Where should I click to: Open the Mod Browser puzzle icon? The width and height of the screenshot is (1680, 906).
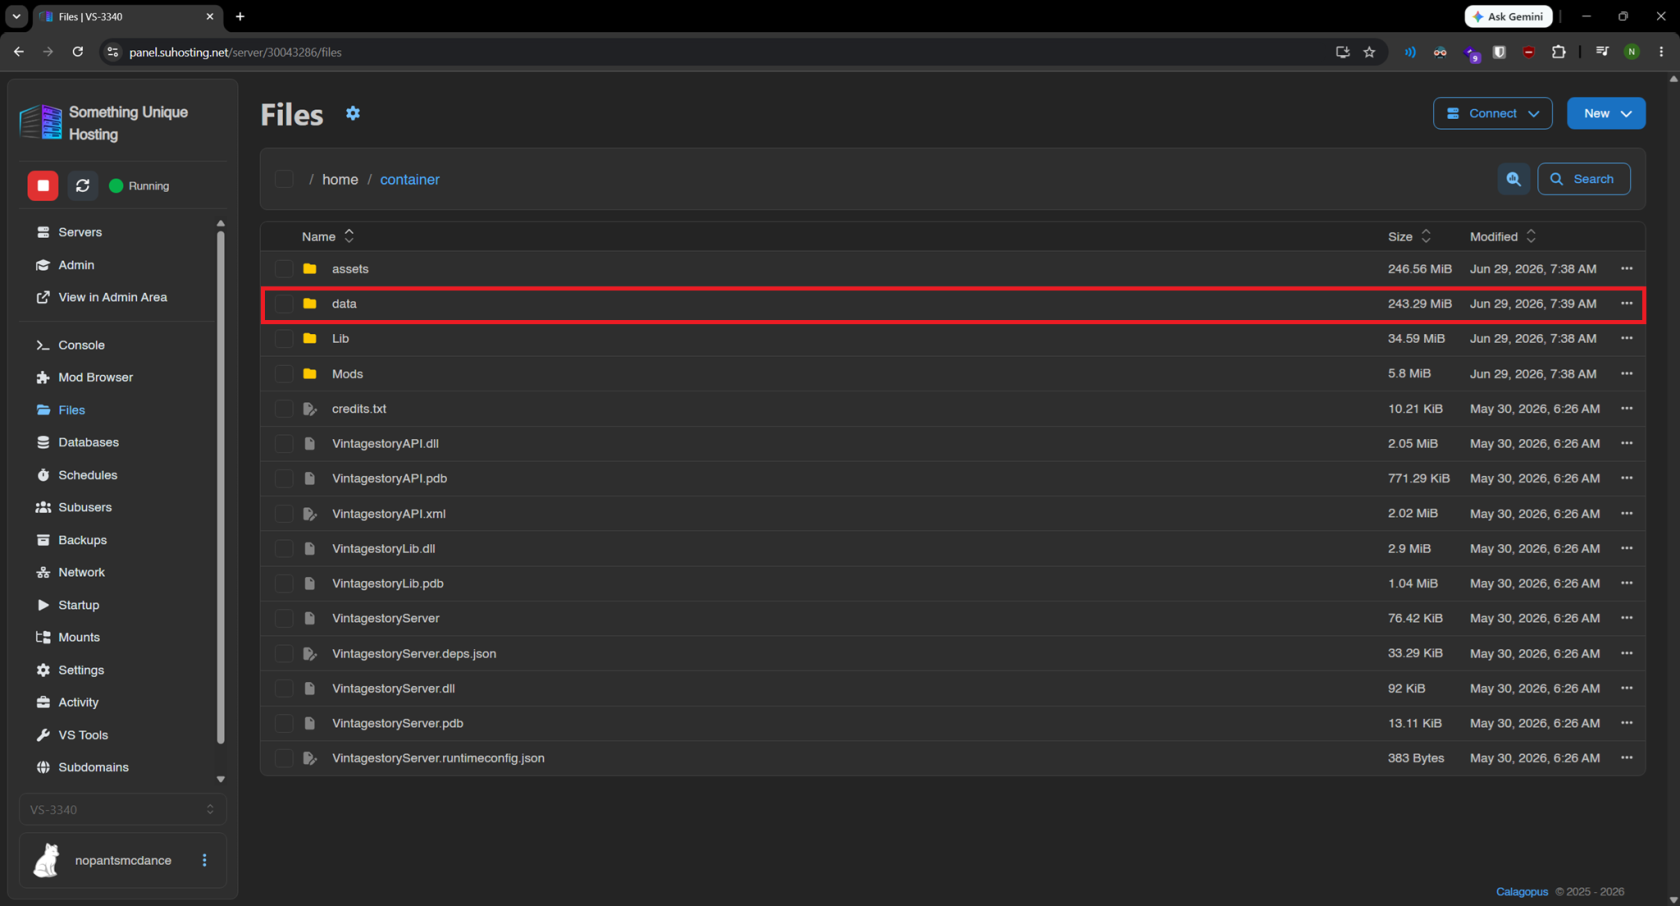pos(43,377)
